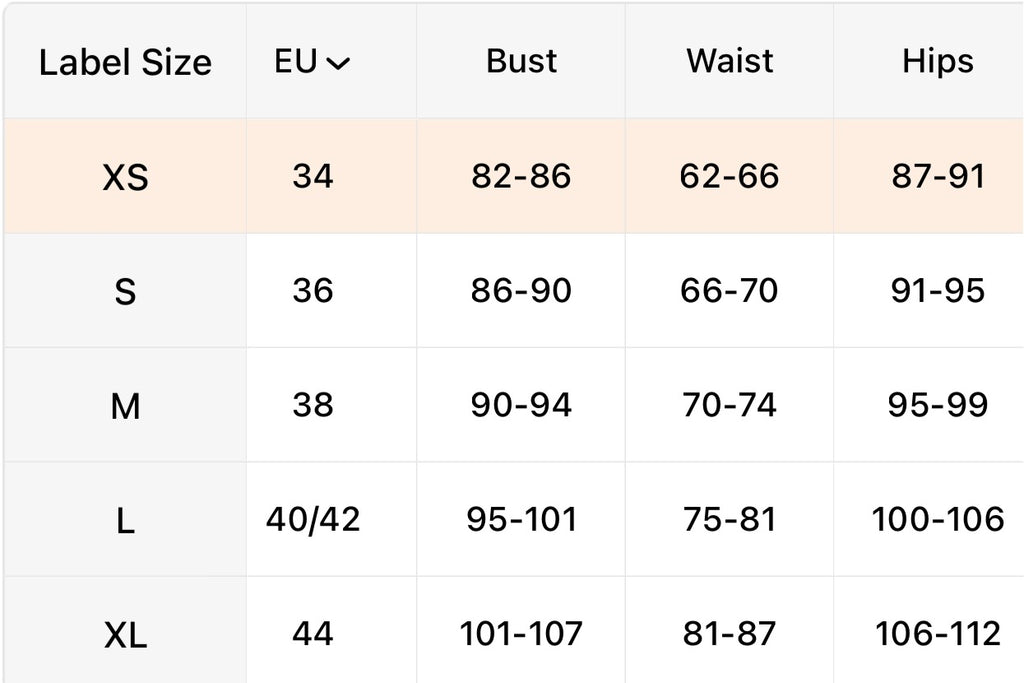The image size is (1024, 683).
Task: Click EU size 40/42 cell
Action: coord(313,519)
